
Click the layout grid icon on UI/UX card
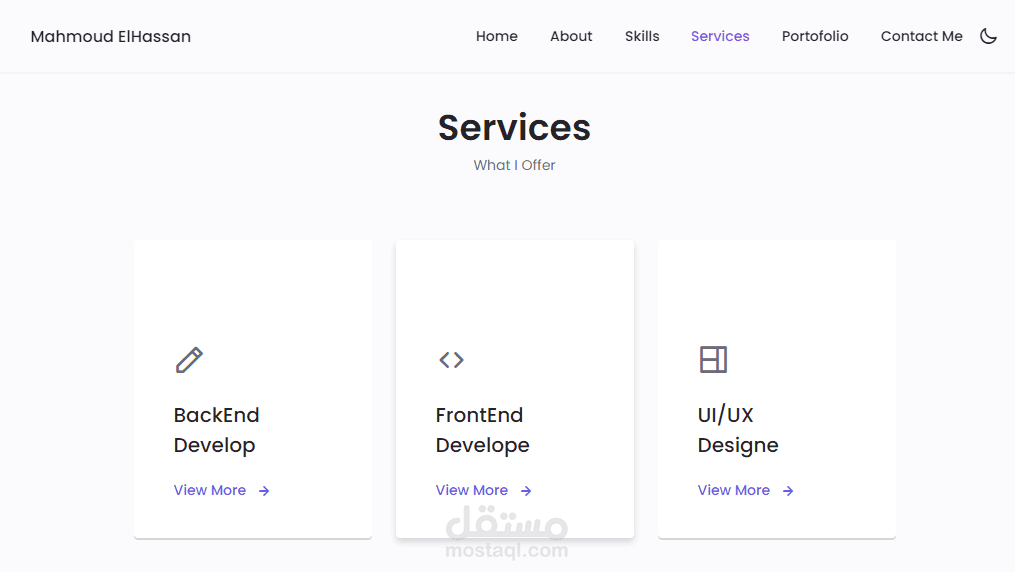713,360
